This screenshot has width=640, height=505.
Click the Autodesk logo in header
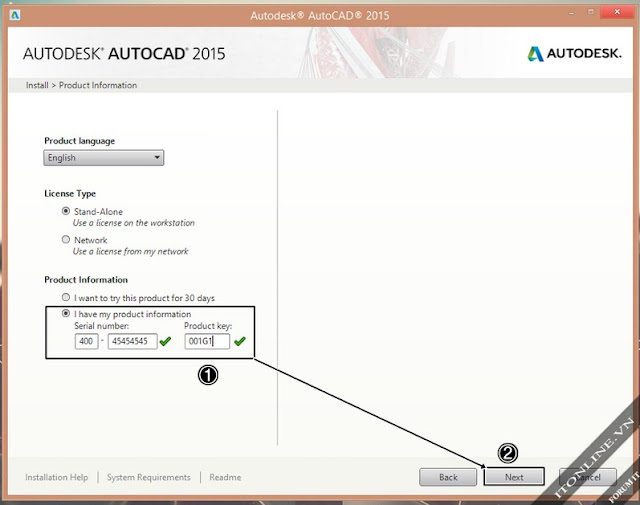click(x=574, y=53)
